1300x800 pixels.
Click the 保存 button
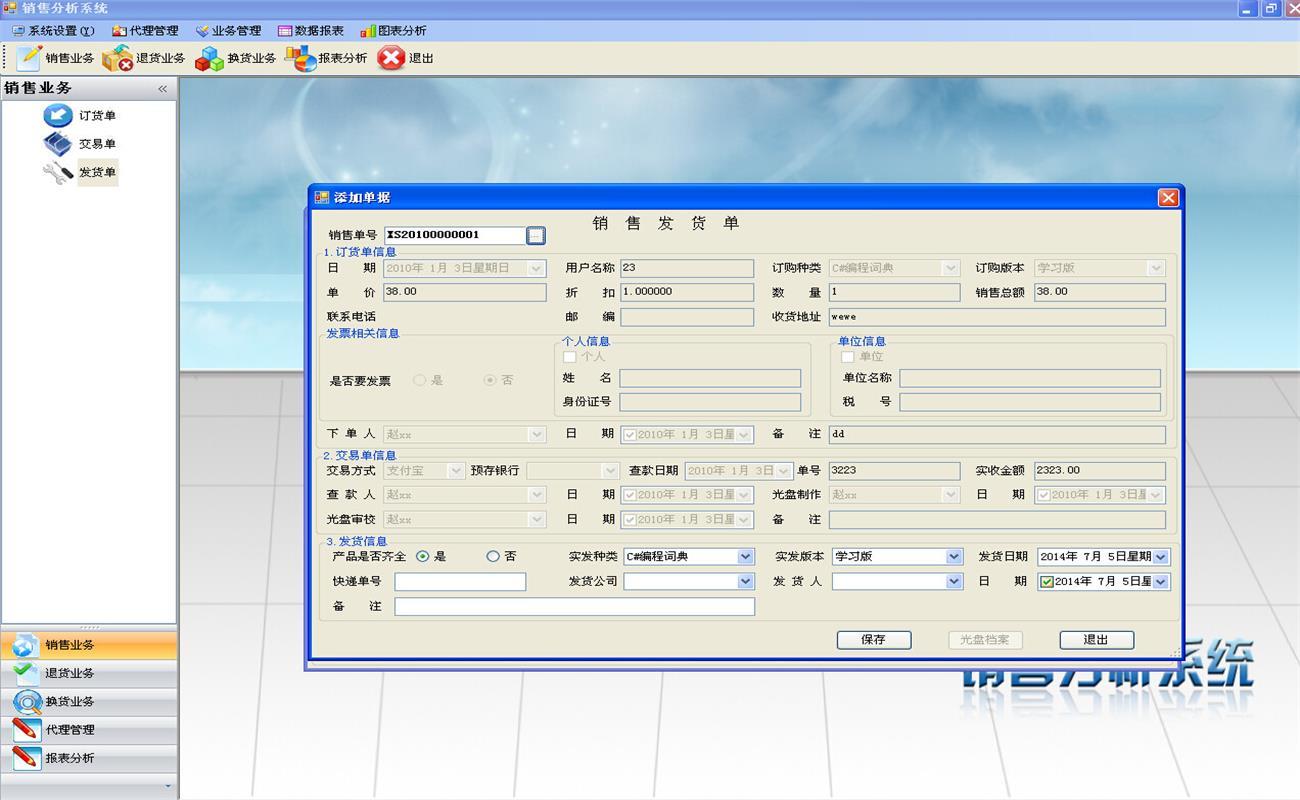coord(874,640)
